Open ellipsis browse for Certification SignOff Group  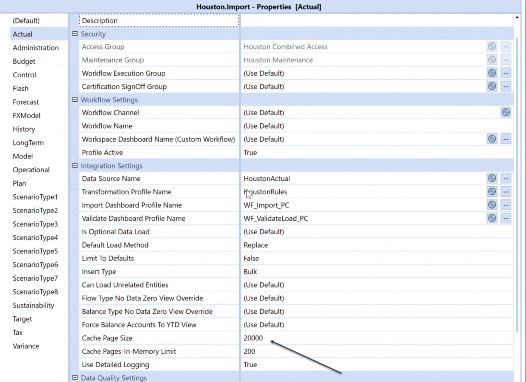point(506,87)
